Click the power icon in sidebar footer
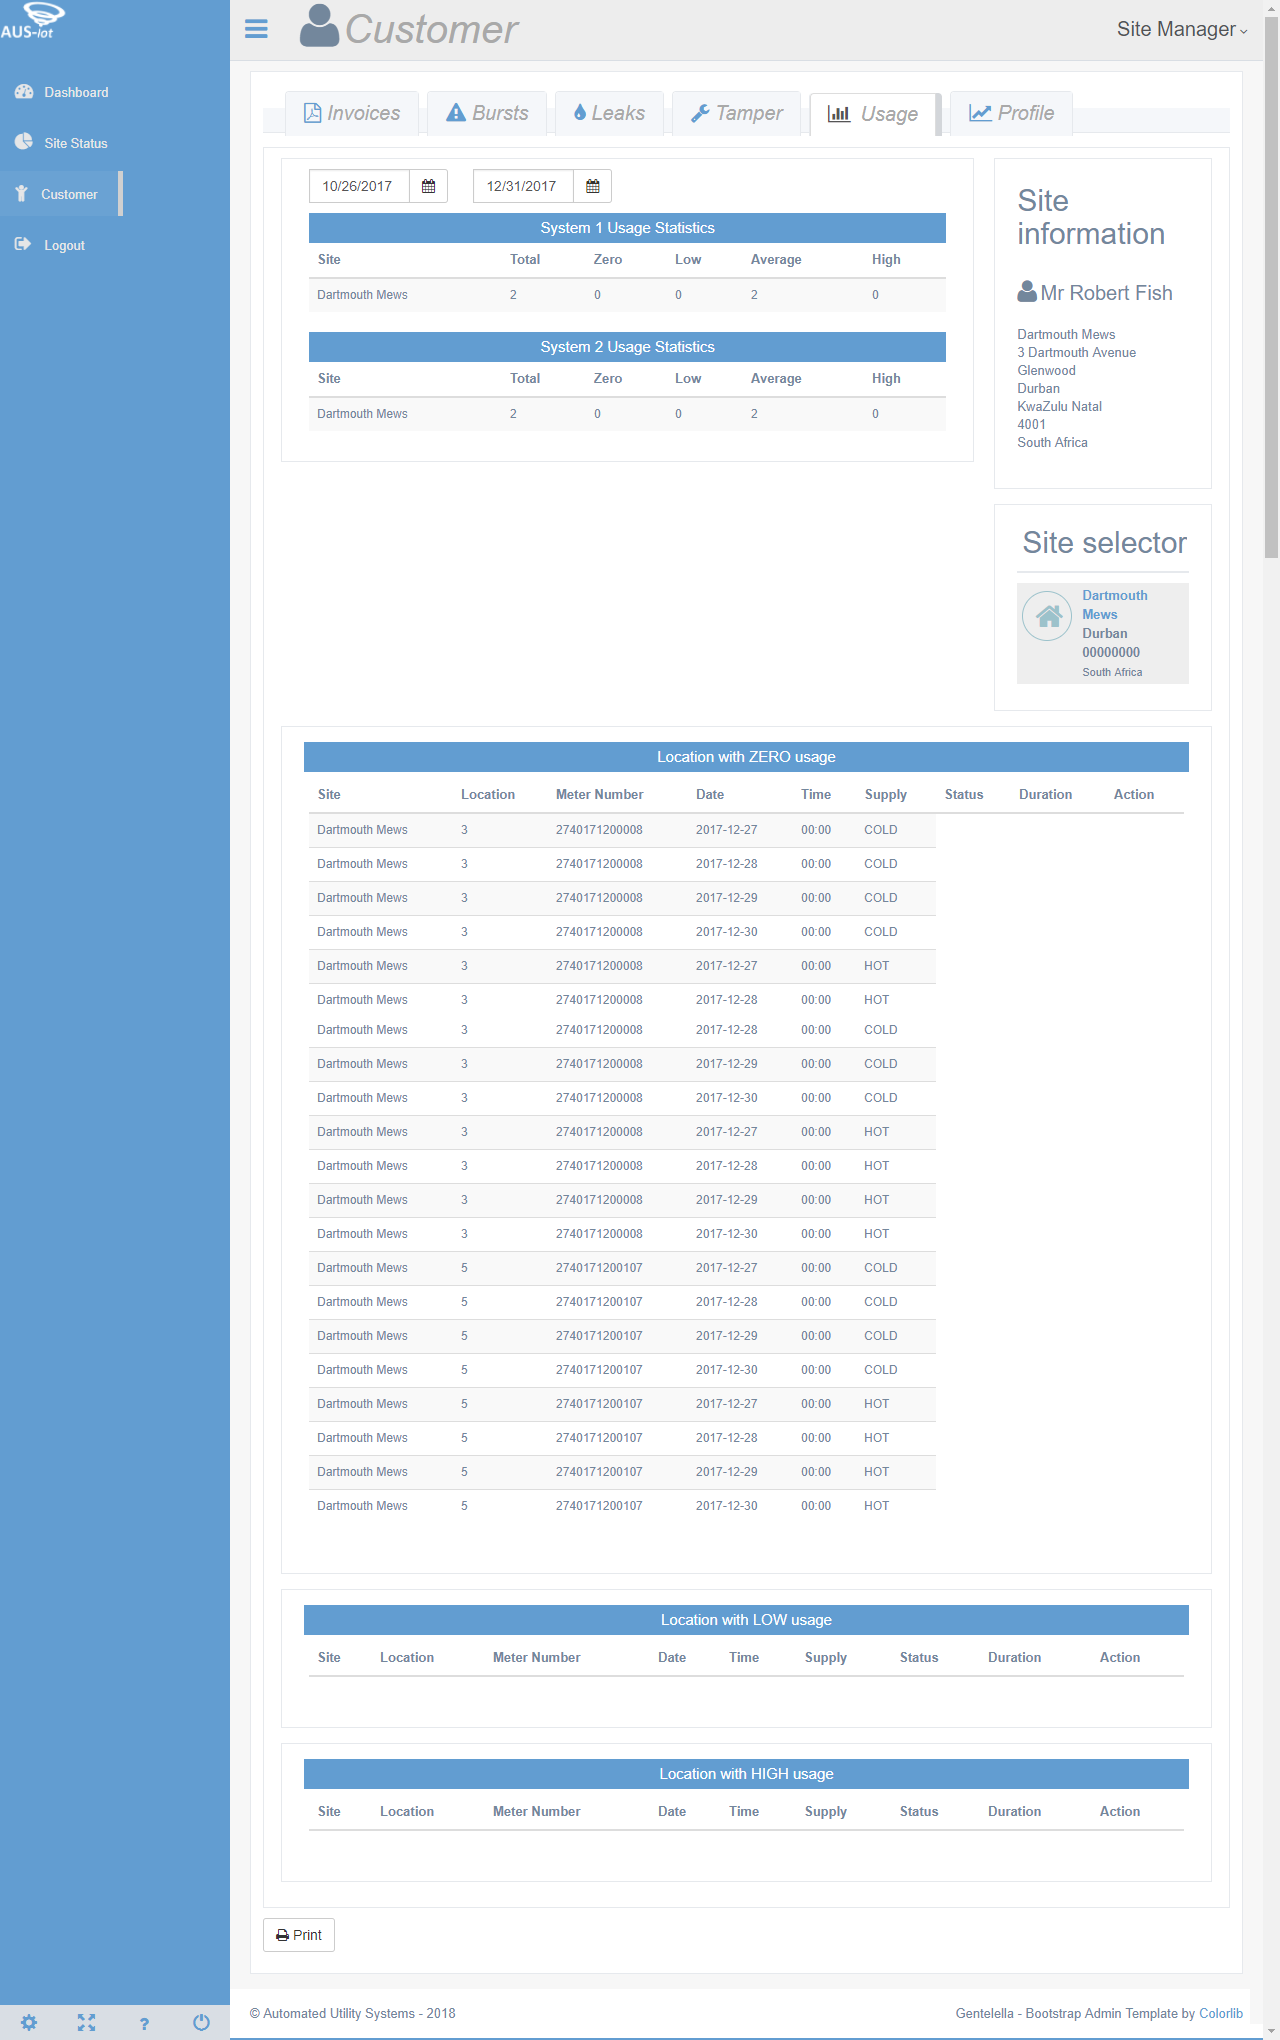The height and width of the screenshot is (2040, 1280). (x=201, y=2022)
